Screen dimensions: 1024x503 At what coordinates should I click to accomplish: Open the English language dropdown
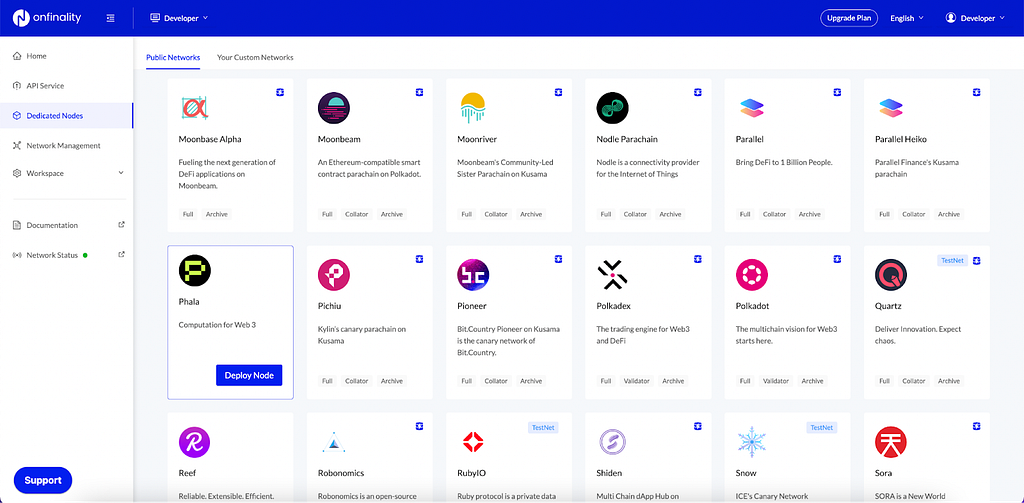(x=906, y=18)
